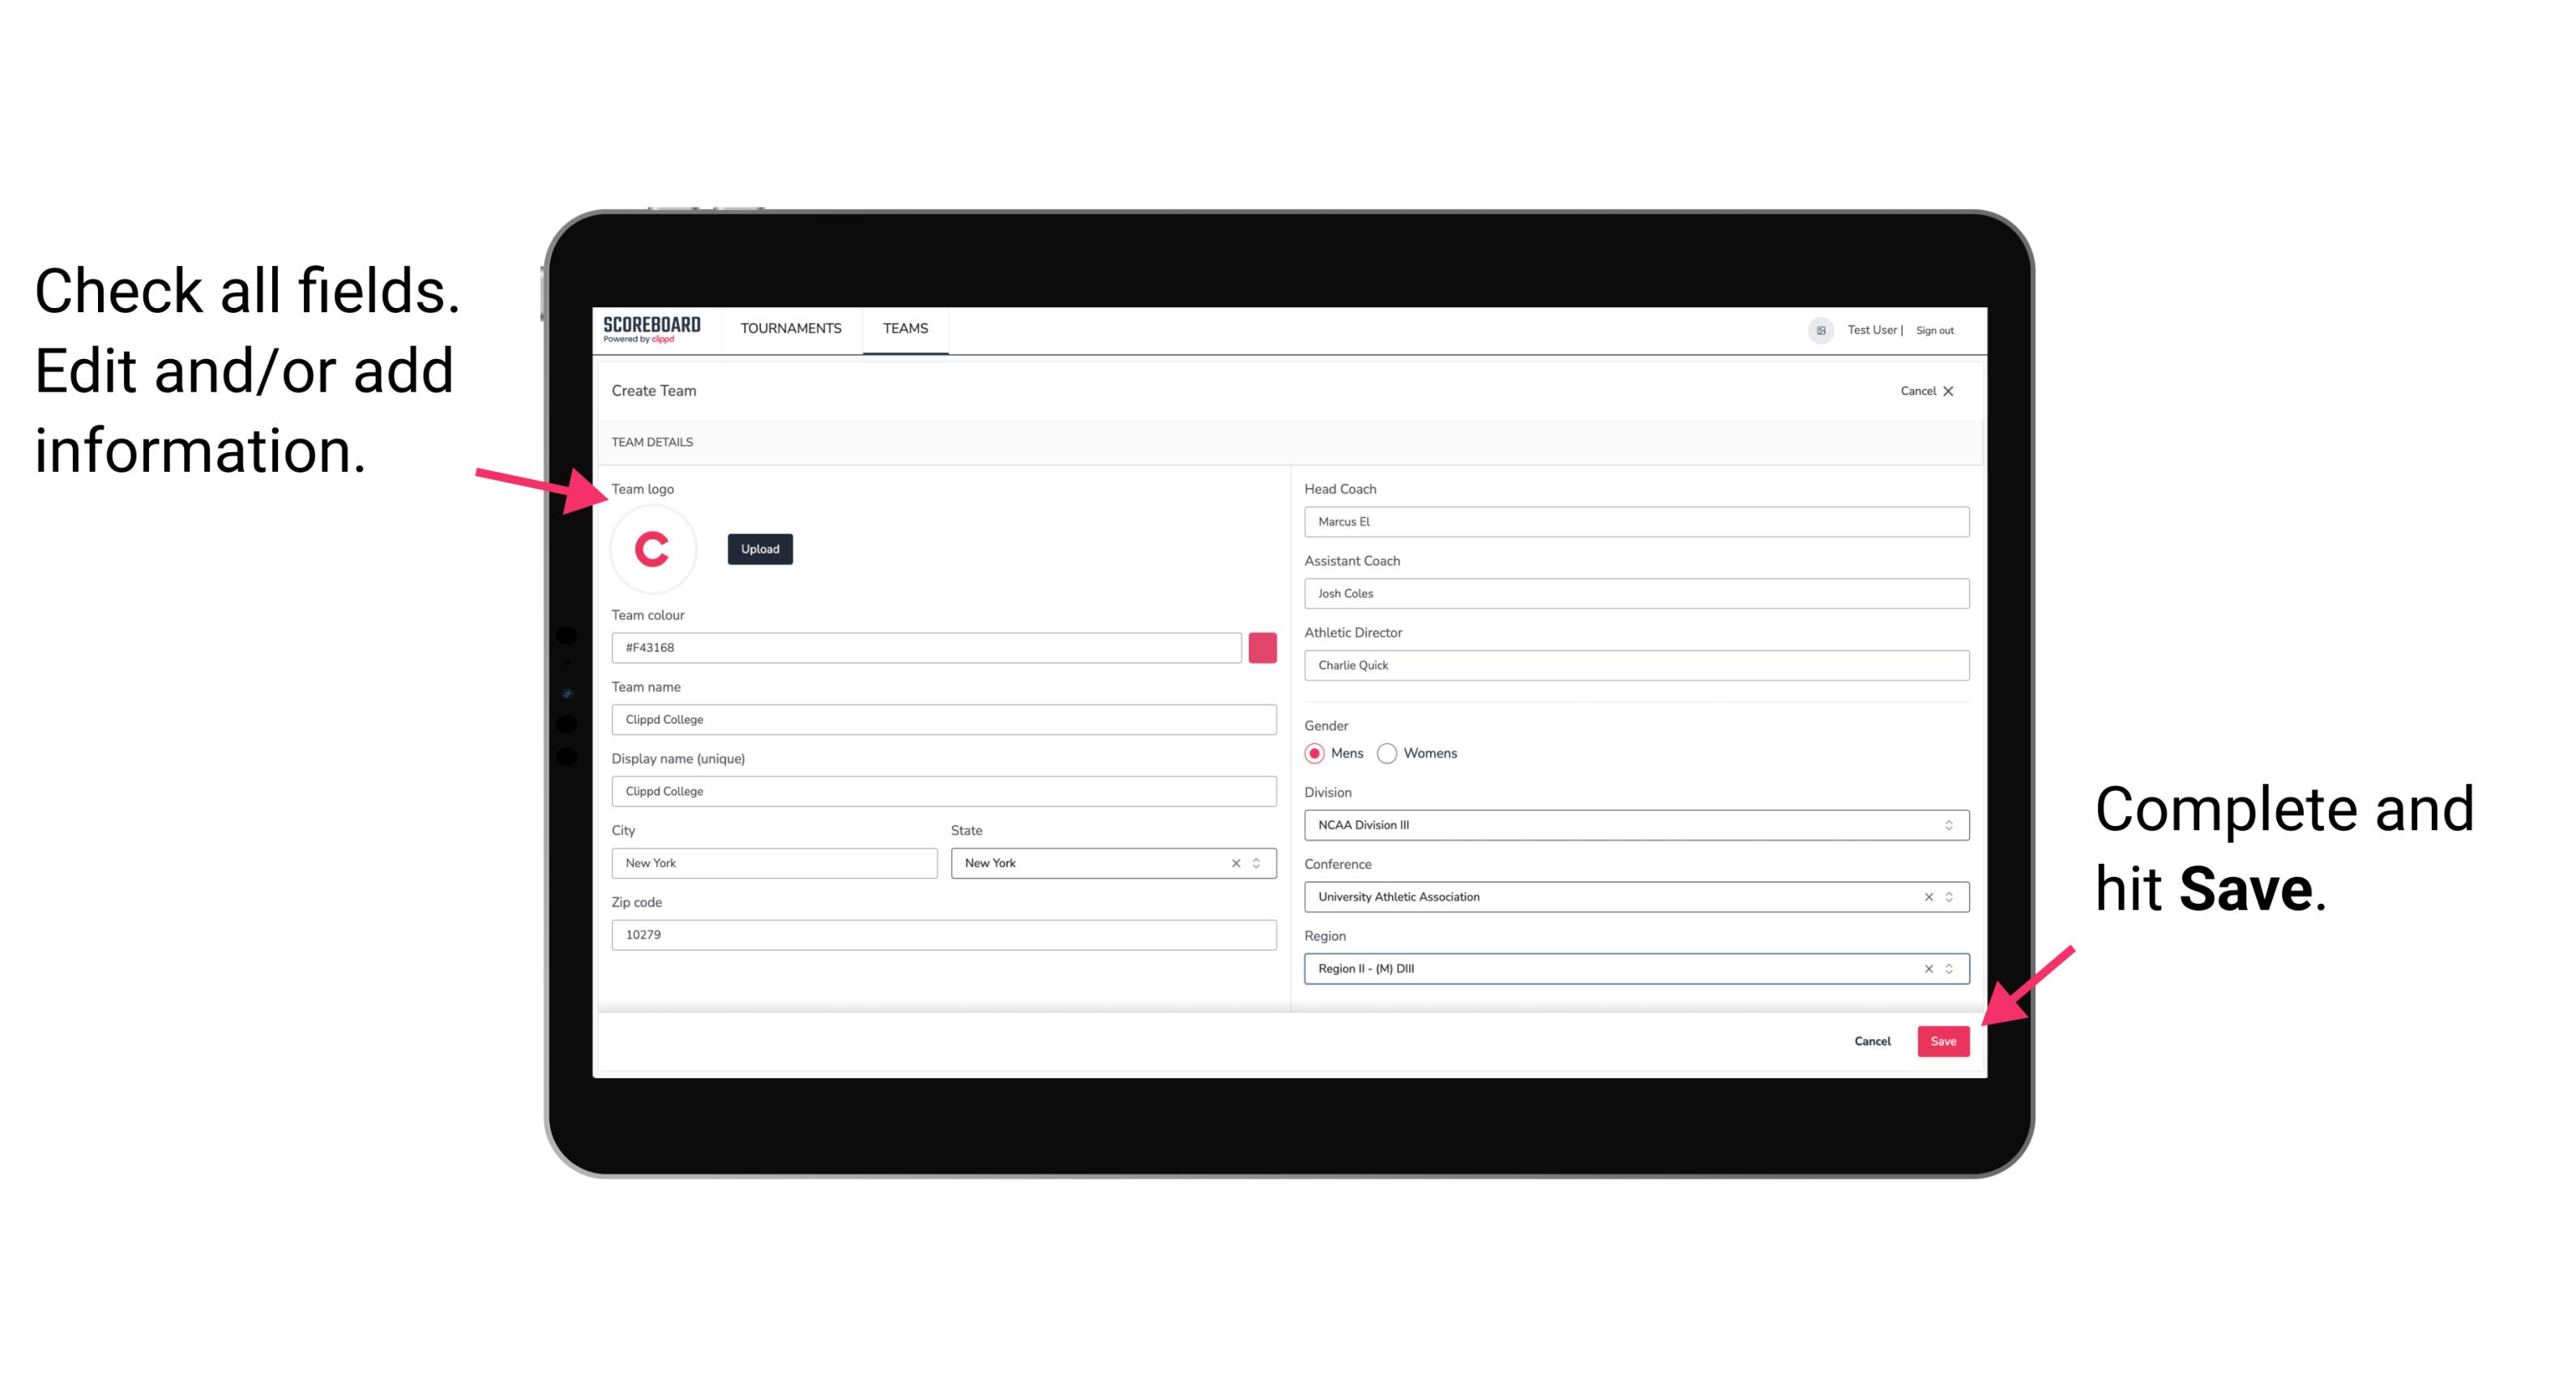The height and width of the screenshot is (1386, 2576).
Task: Click the Upload team logo icon
Action: pyautogui.click(x=761, y=548)
